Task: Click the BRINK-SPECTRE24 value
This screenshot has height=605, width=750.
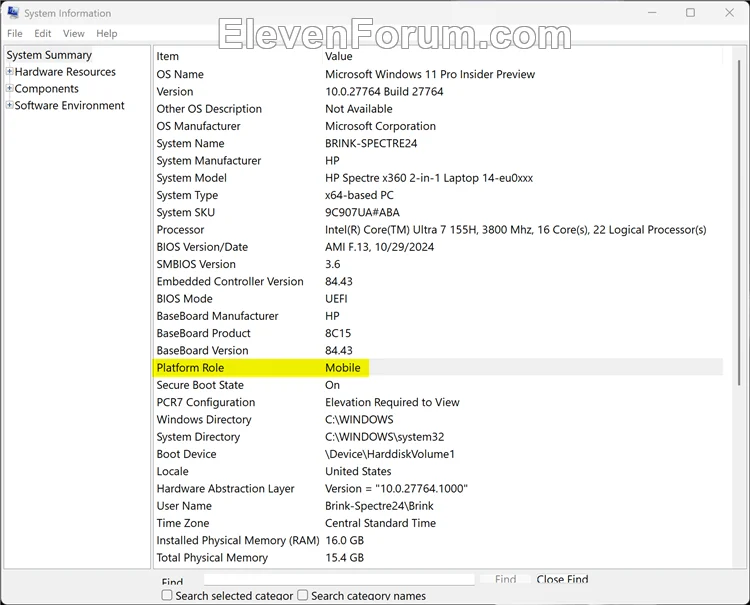Action: 371,143
